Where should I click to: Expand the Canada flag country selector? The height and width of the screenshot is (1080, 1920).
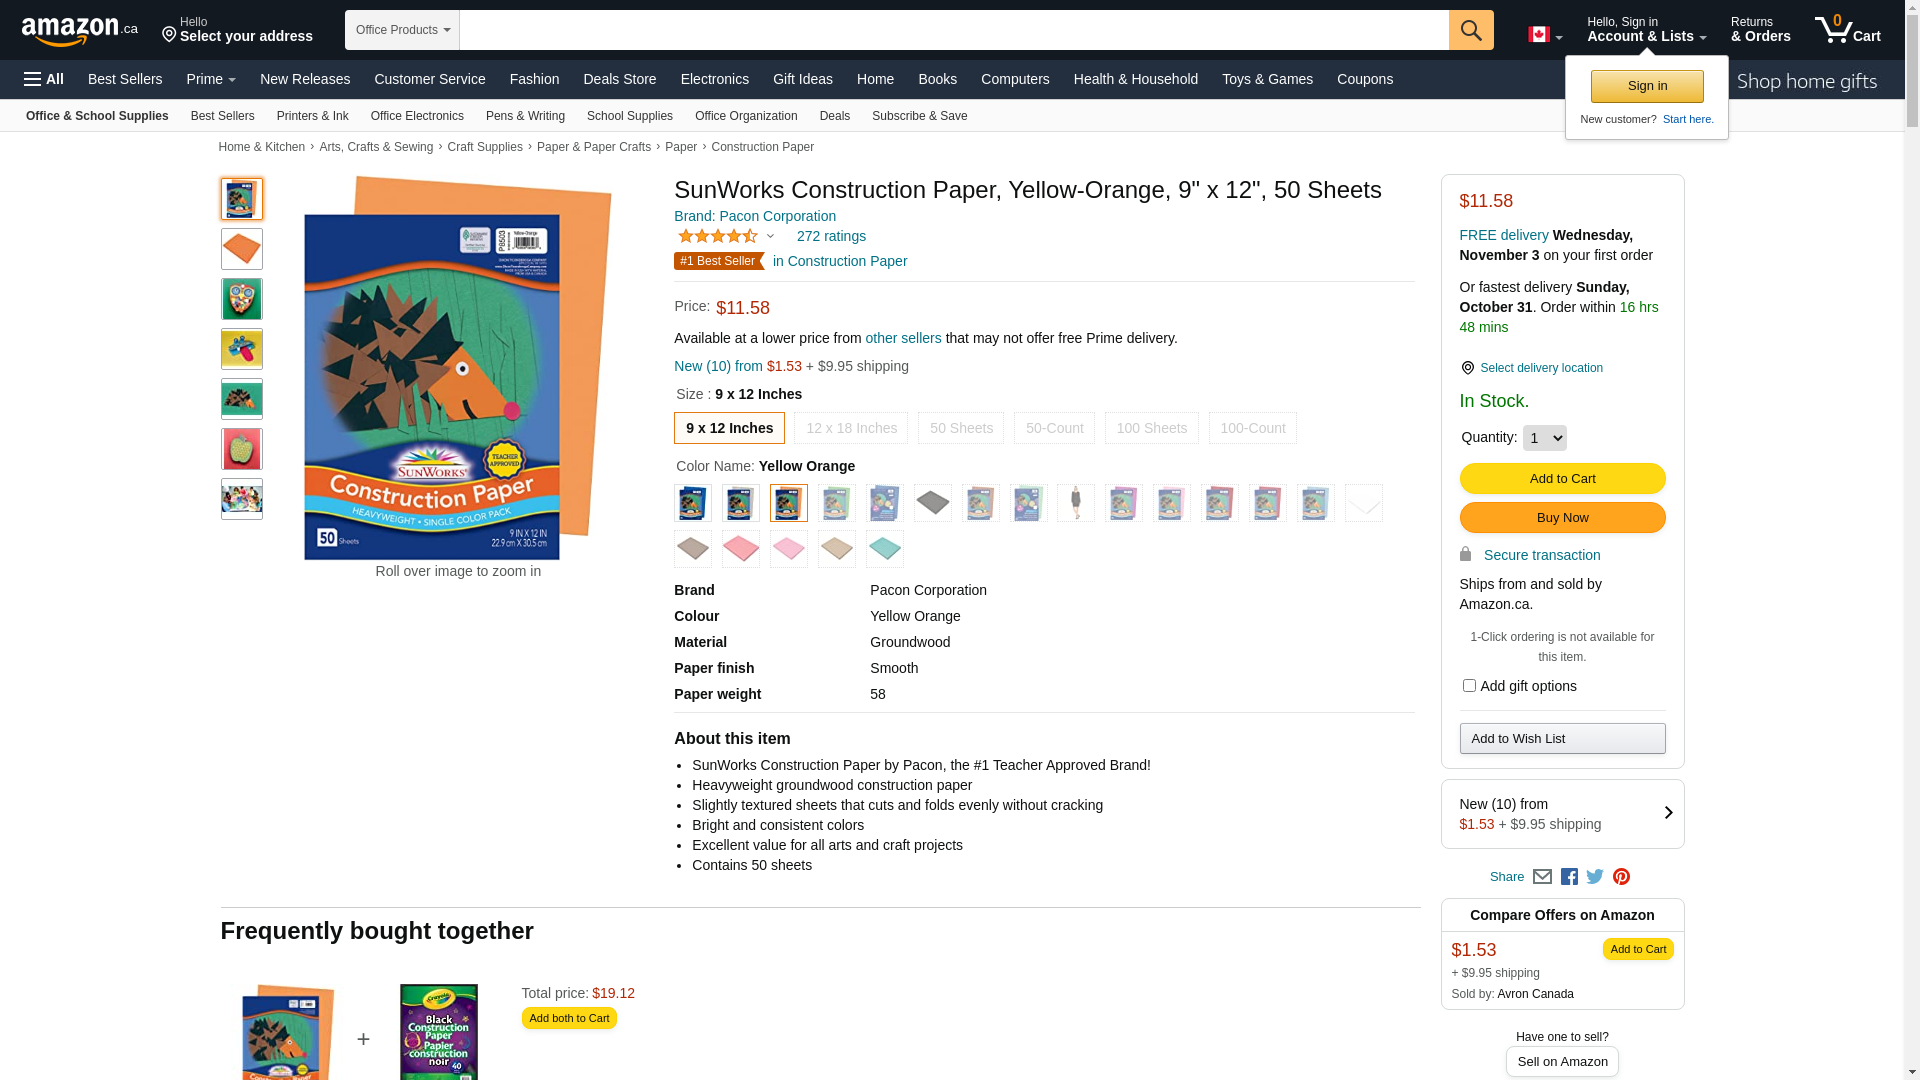pos(1545,35)
